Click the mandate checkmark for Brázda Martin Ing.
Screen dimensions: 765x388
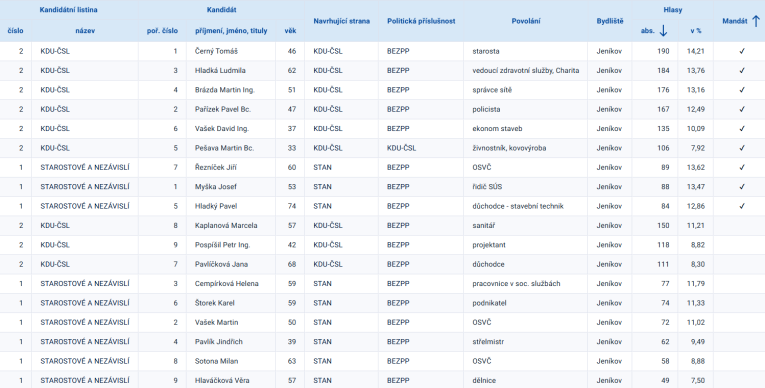742,90
